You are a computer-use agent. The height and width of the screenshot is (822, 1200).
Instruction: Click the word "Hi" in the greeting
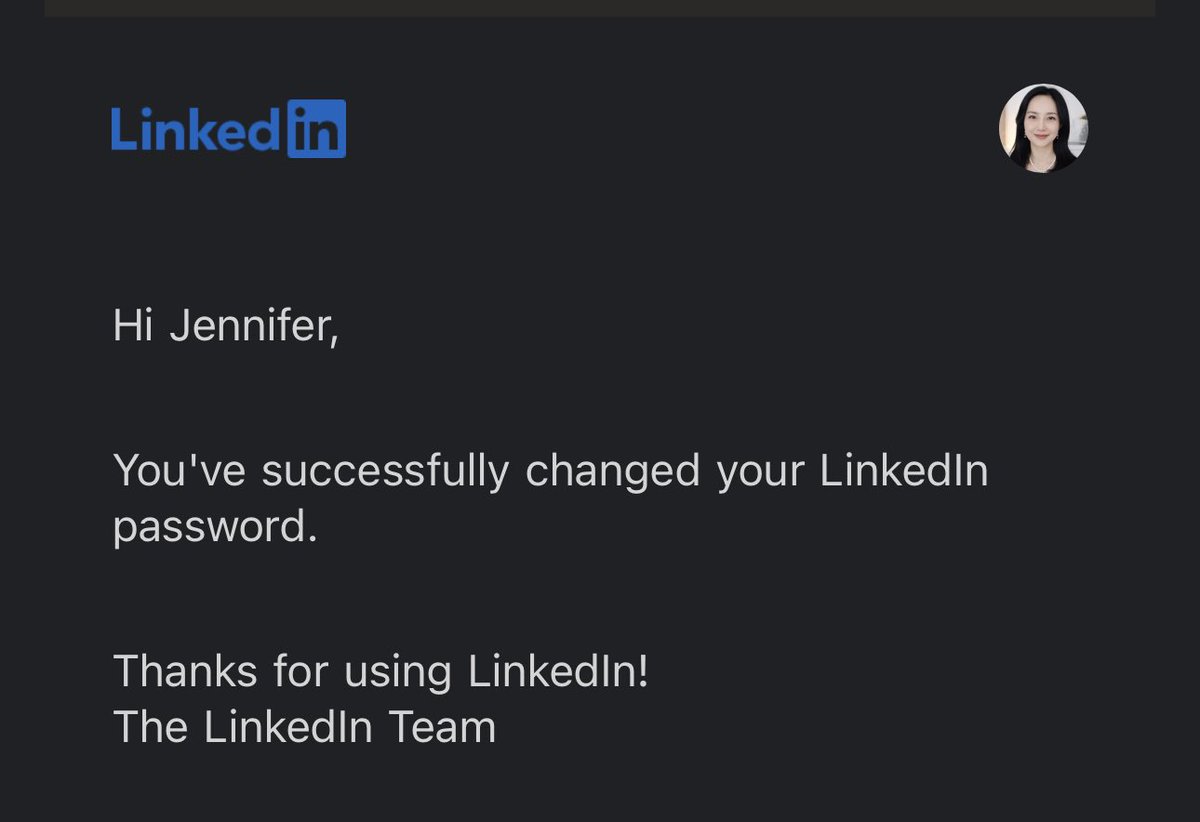coord(131,326)
